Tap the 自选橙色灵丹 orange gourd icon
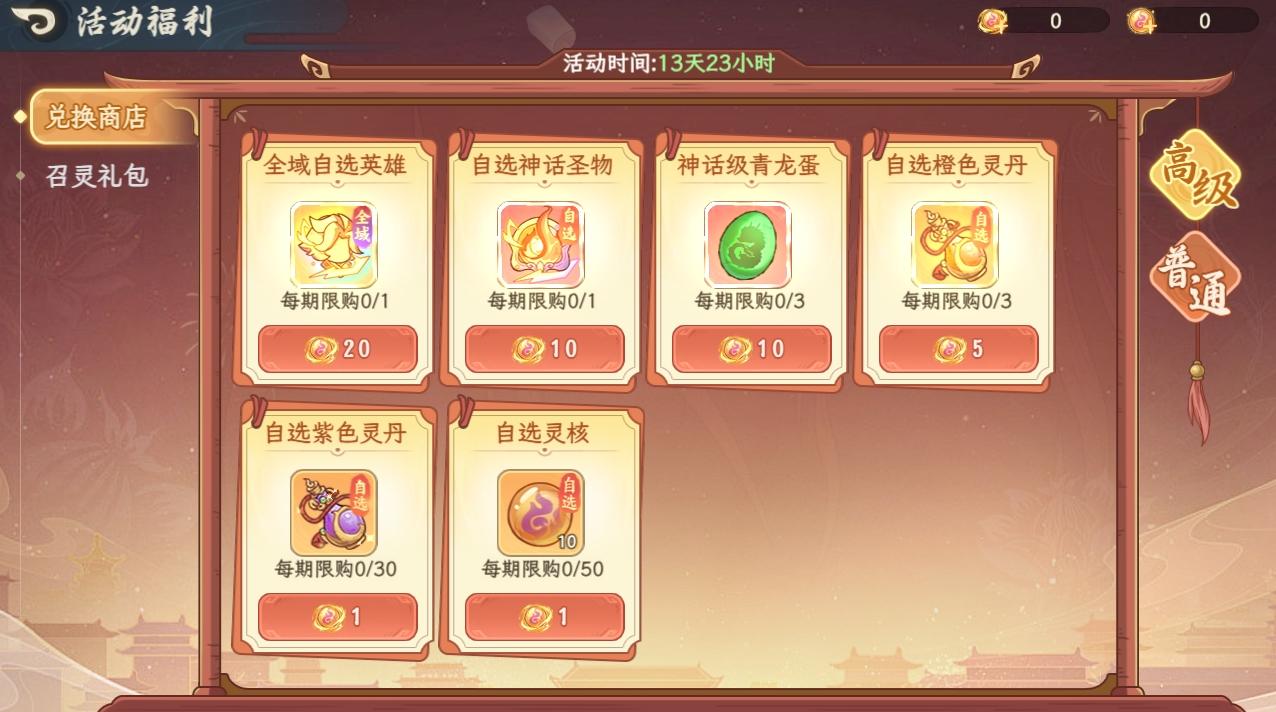The height and width of the screenshot is (712, 1276). tap(955, 245)
